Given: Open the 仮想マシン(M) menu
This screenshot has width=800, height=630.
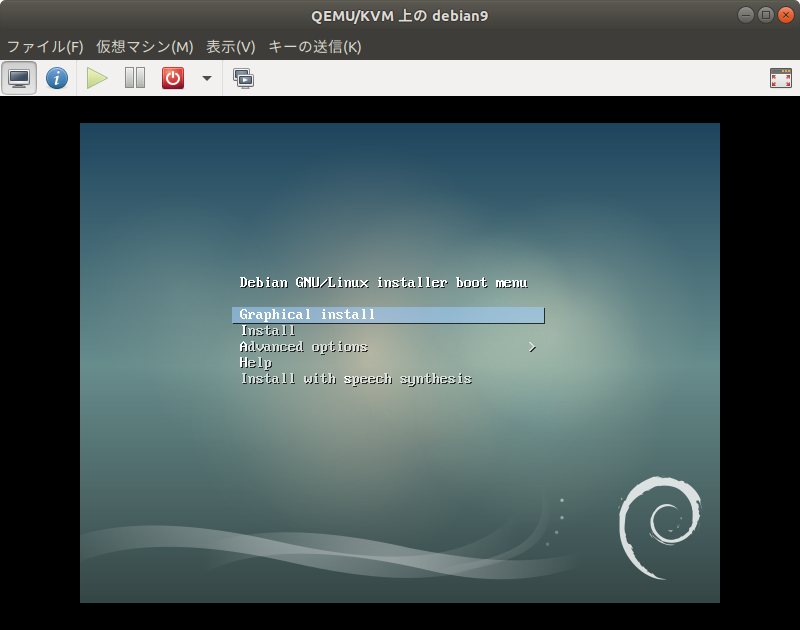Looking at the screenshot, I should [145, 47].
